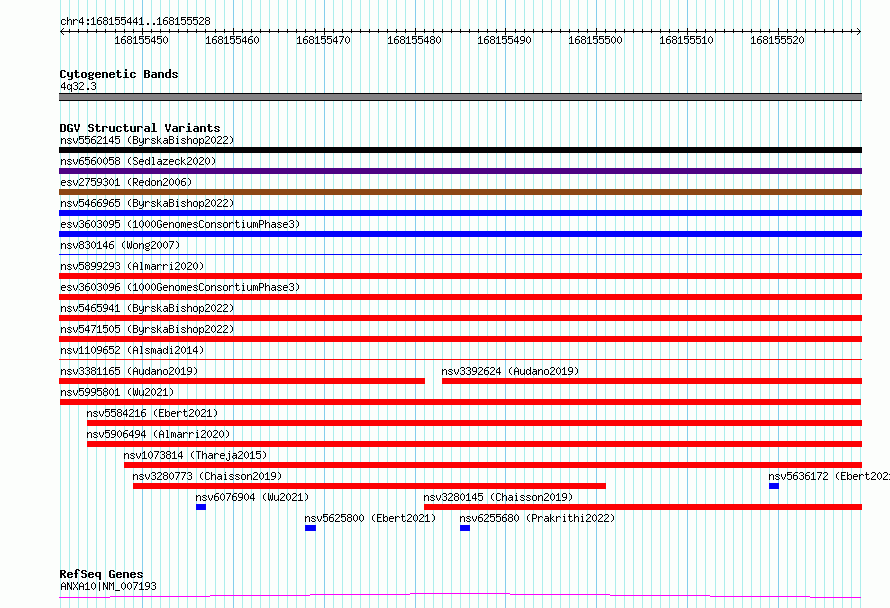Open nsv1109652 (Alsmadi2014) variant label
890x608 pixels.
132,350
